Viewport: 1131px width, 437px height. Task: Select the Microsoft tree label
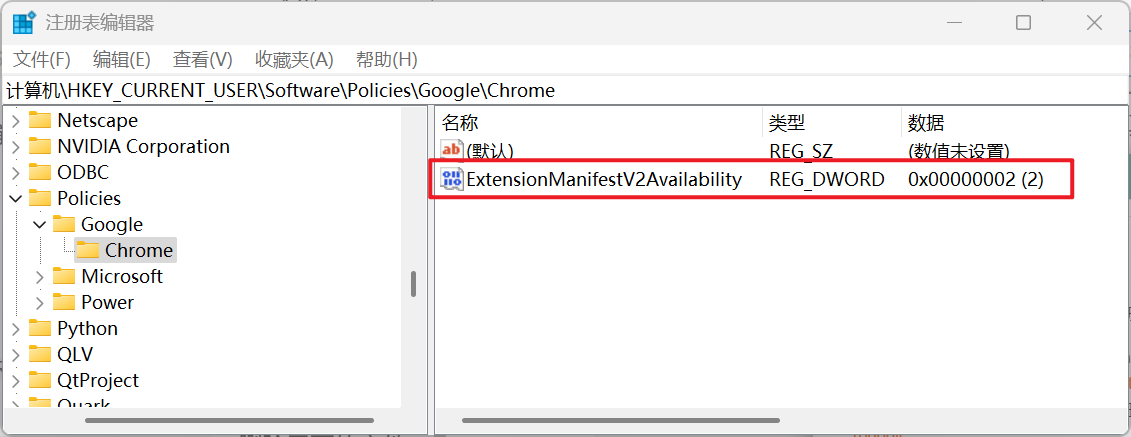point(122,276)
